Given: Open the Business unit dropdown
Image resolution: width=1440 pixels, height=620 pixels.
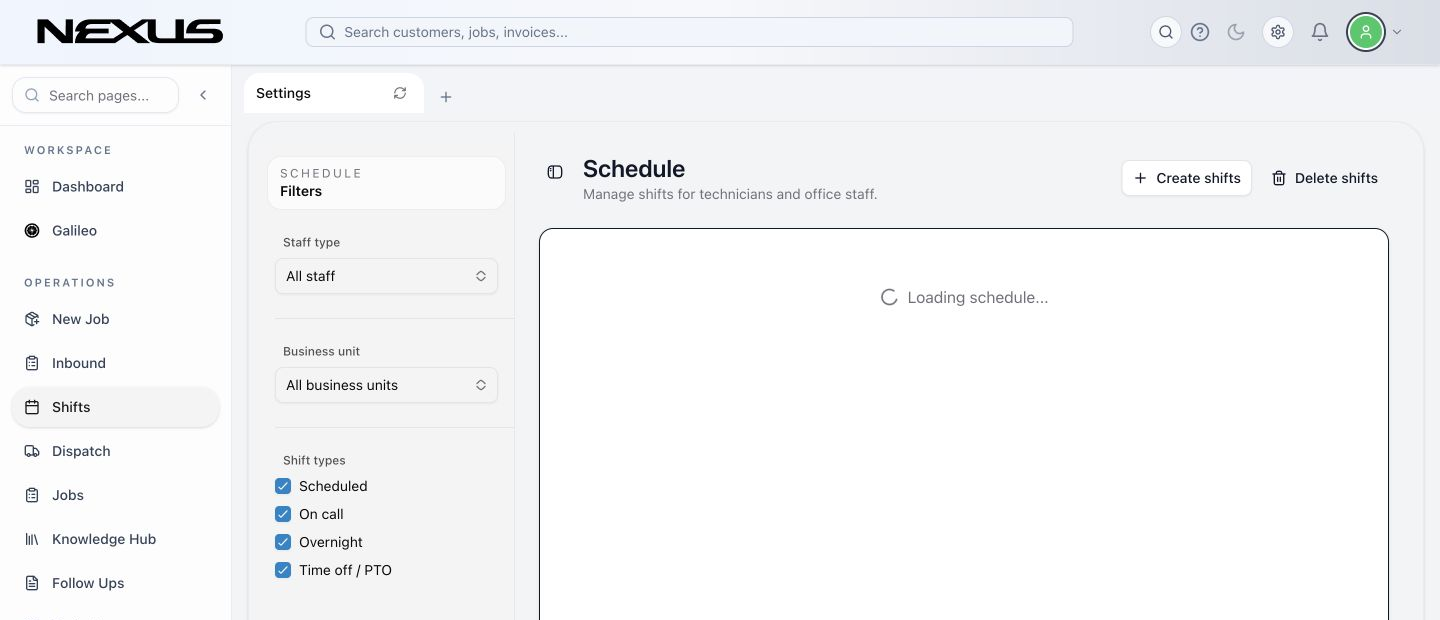Looking at the screenshot, I should coord(386,385).
